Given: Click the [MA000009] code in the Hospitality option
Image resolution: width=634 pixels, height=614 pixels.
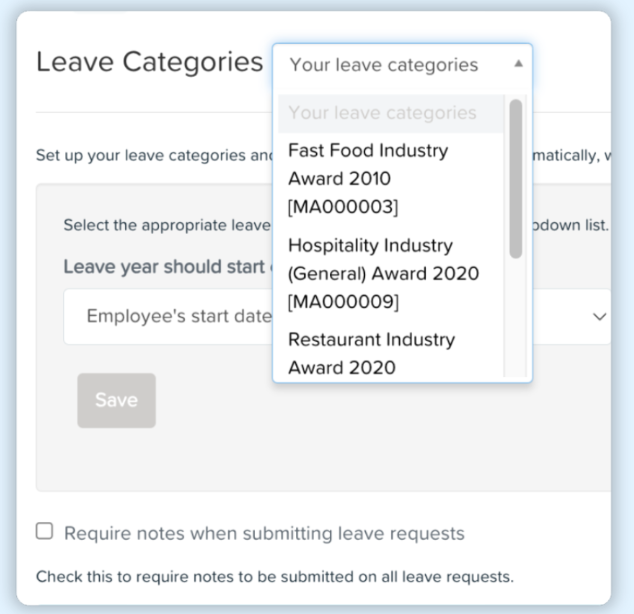Looking at the screenshot, I should (343, 302).
